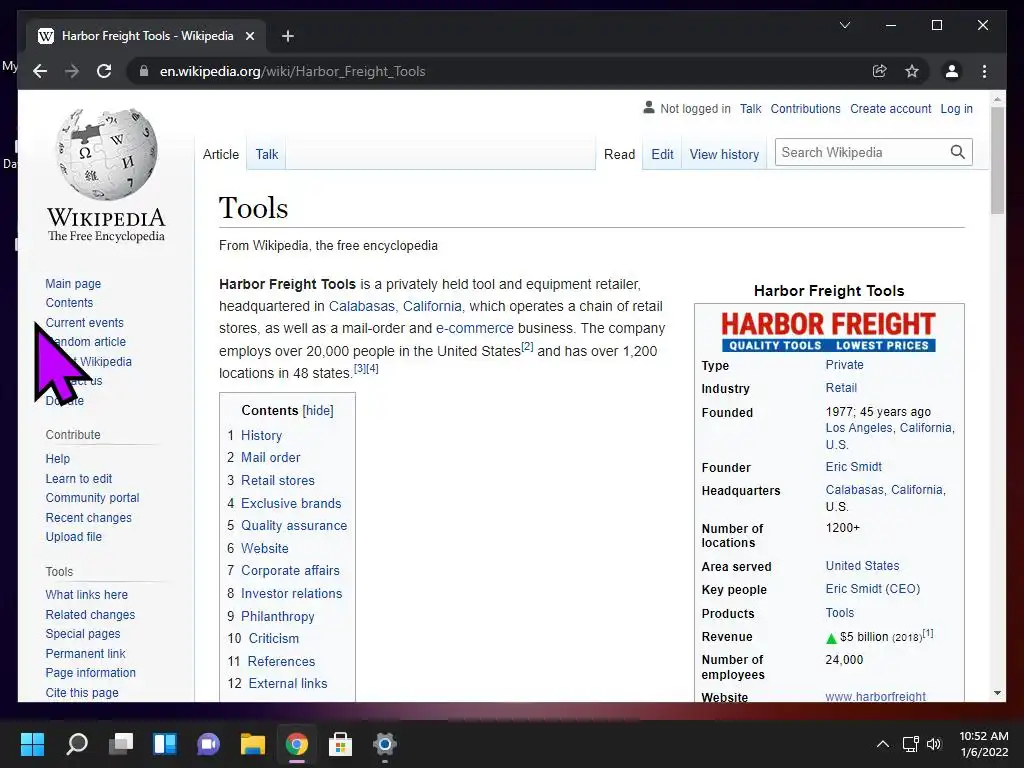Open the clock and date in taskbar

(984, 744)
